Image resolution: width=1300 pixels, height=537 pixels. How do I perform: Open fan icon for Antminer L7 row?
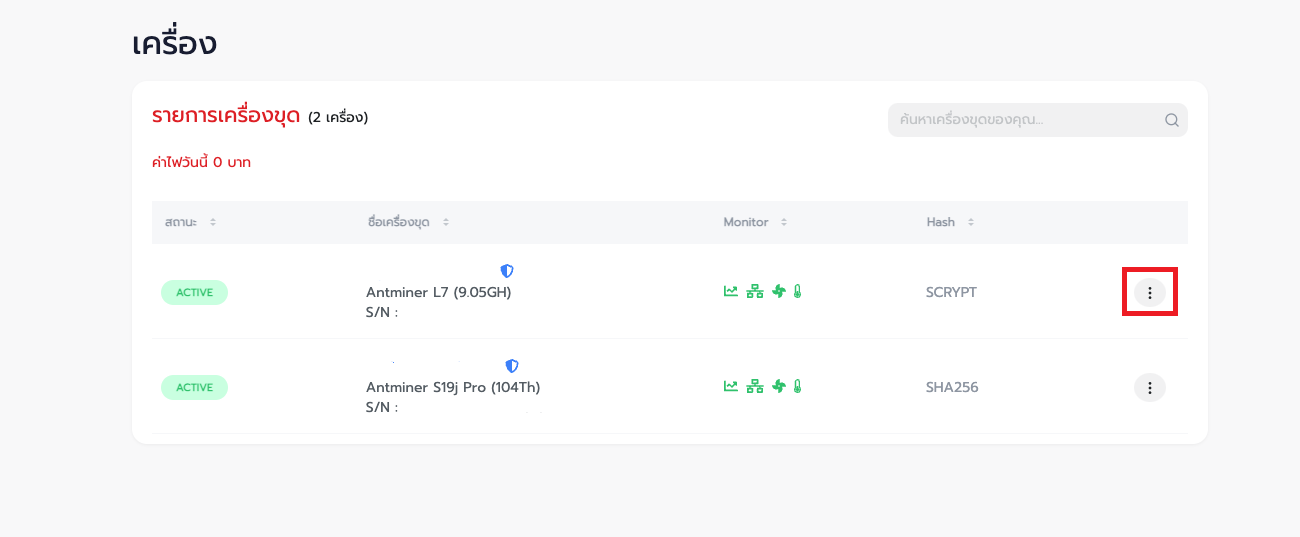[x=779, y=291]
